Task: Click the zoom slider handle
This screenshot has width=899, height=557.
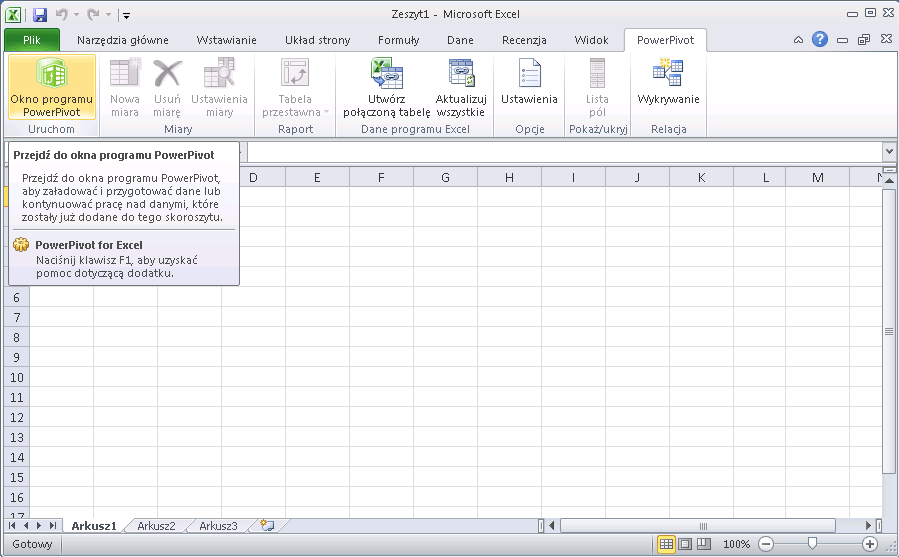Action: coord(812,544)
